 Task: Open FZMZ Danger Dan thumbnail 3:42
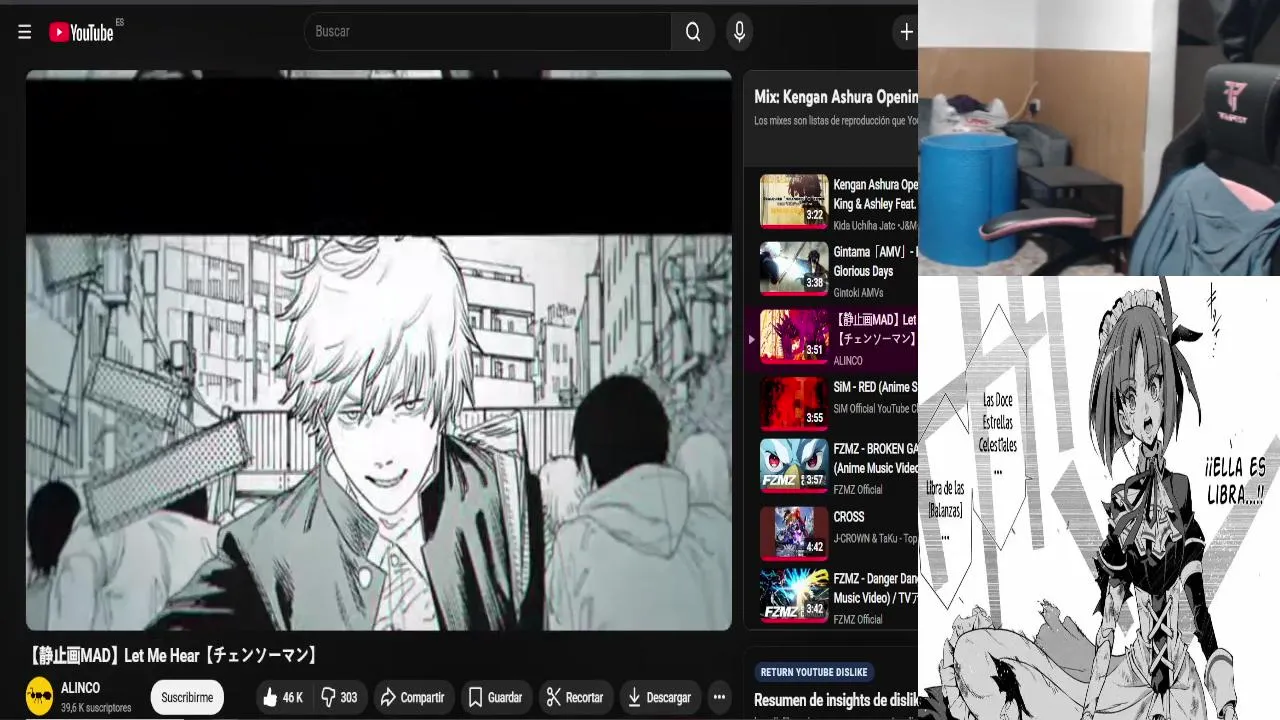[794, 595]
